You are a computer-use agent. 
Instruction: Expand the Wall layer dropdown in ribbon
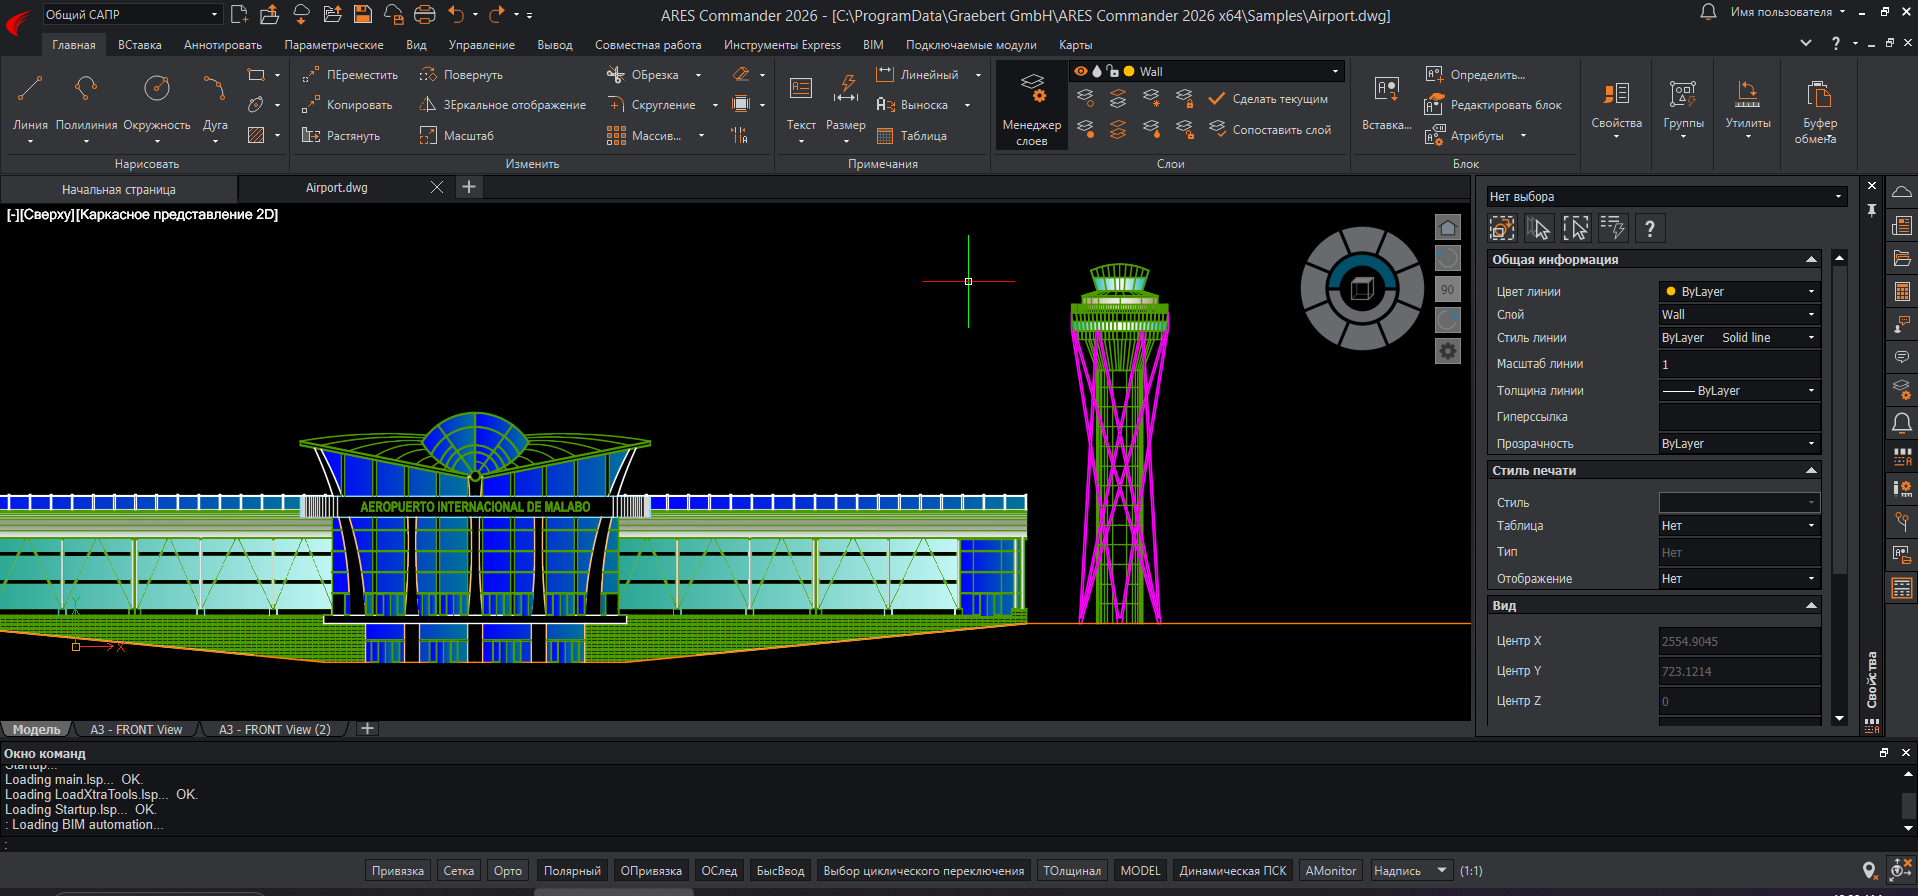(1334, 71)
